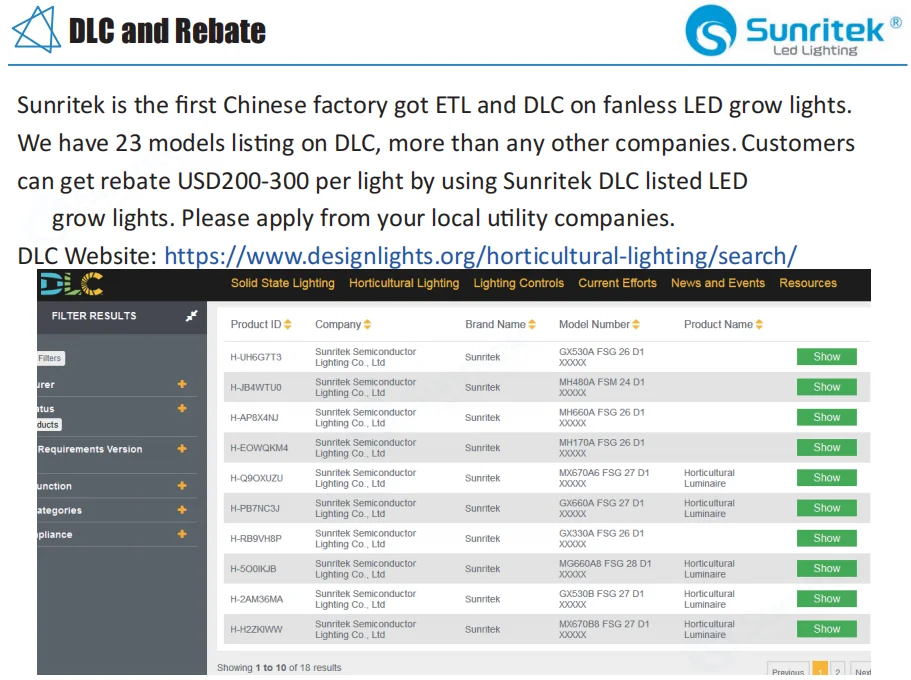Viewport: 911px width, 680px height.
Task: Click the Filter Results header
Action: [x=94, y=316]
